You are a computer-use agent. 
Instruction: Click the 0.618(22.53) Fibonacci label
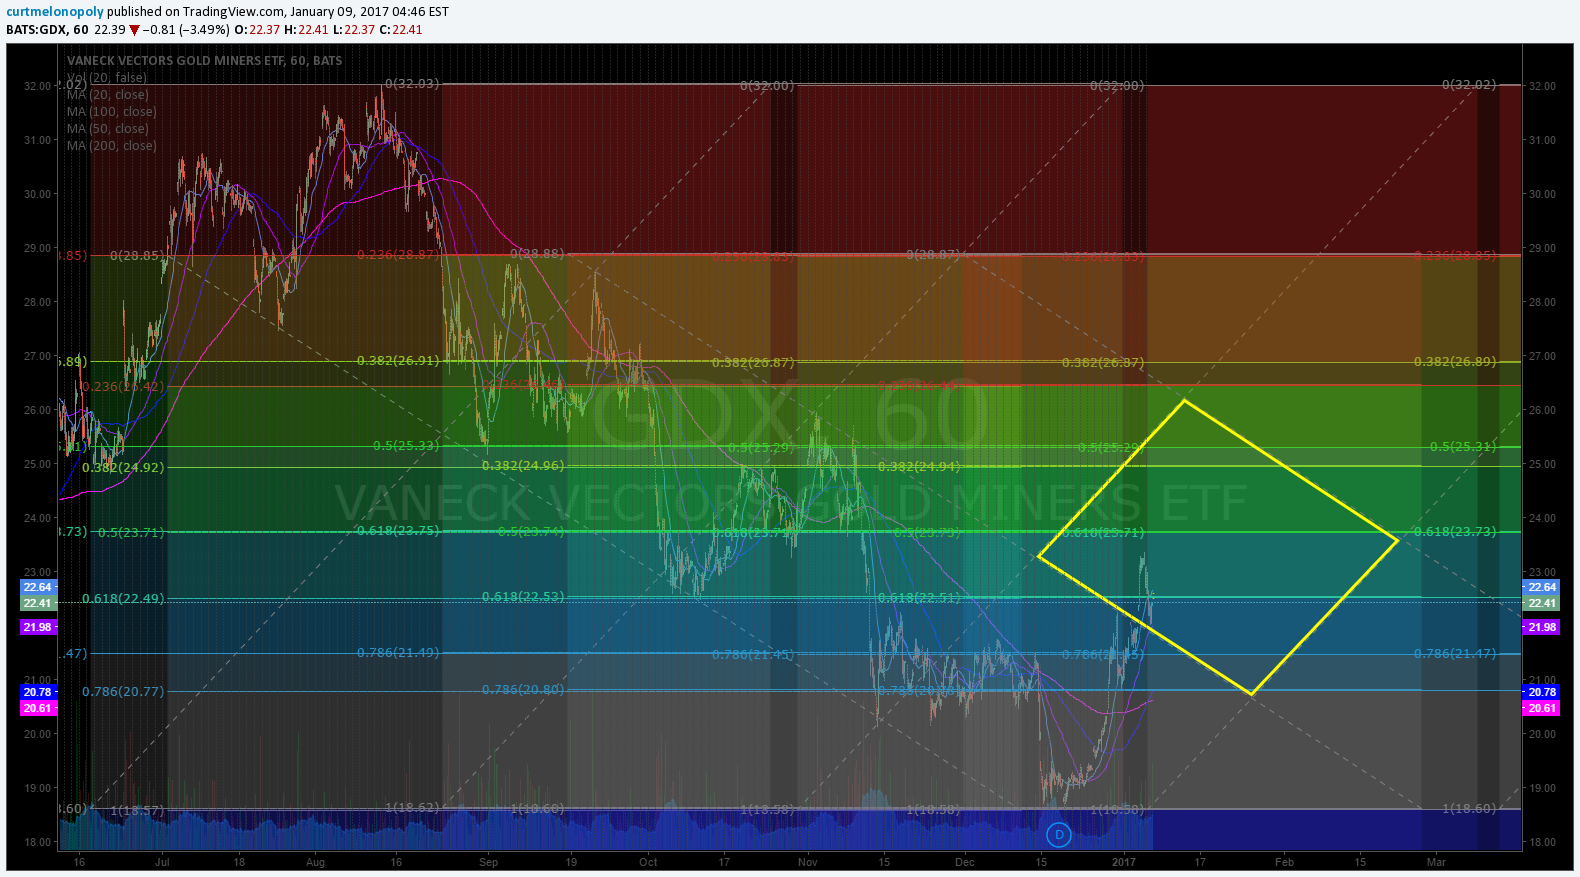[523, 596]
